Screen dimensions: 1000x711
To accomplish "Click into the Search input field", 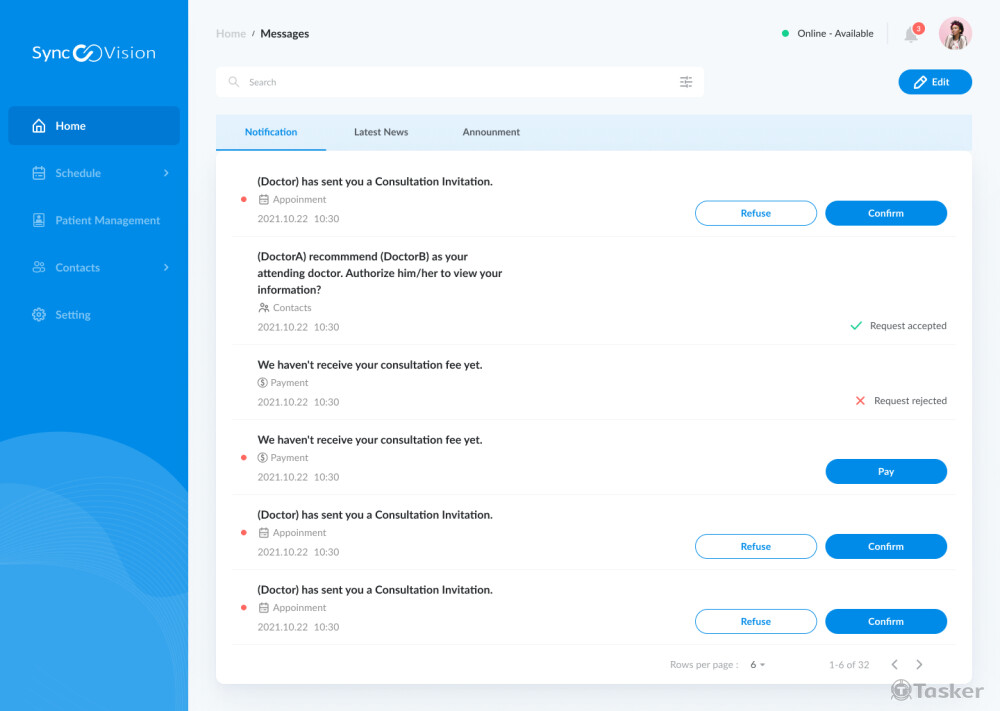I will [x=450, y=82].
